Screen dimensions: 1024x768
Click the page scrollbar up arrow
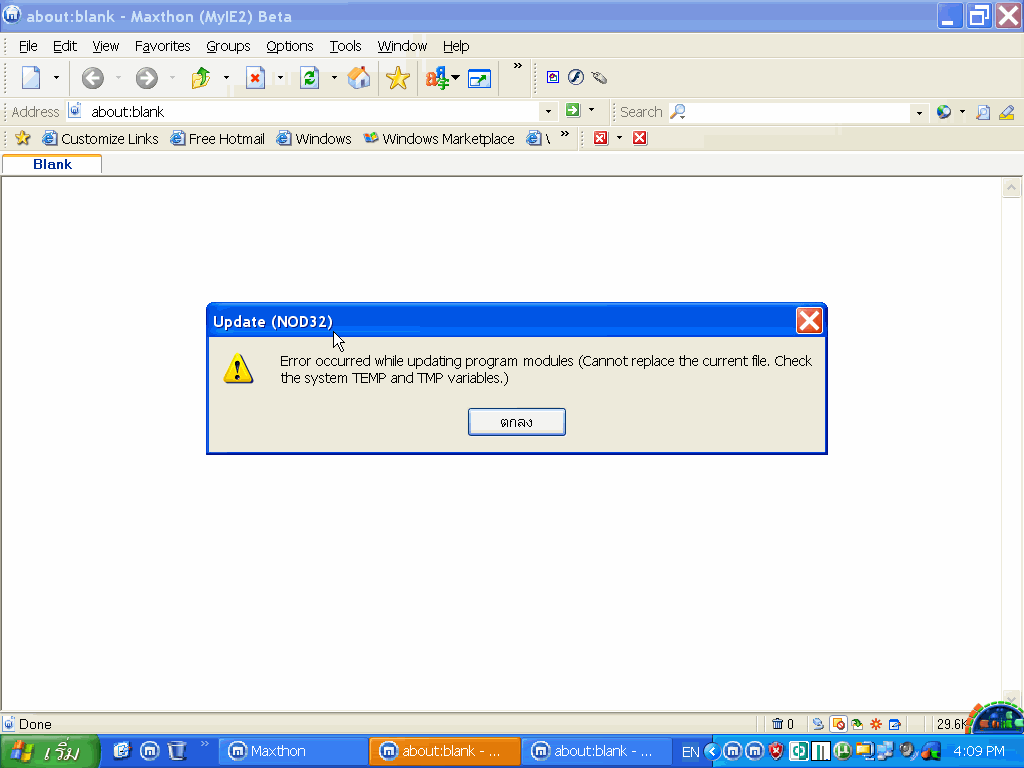pyautogui.click(x=1011, y=188)
